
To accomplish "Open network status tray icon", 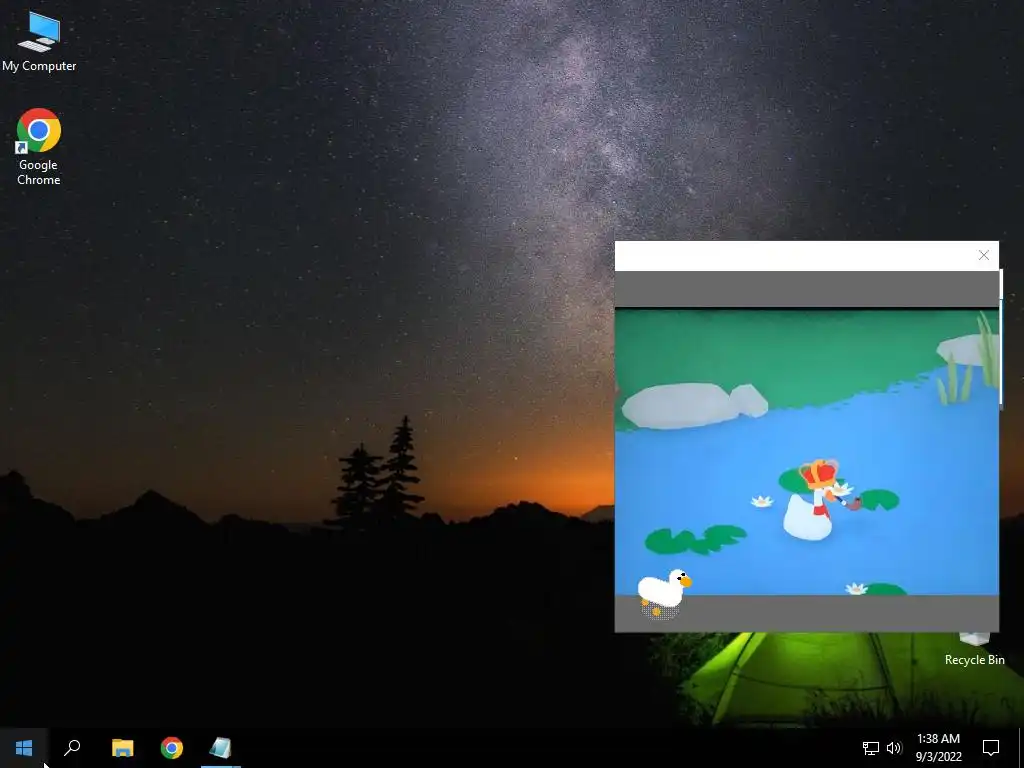I will click(x=871, y=748).
